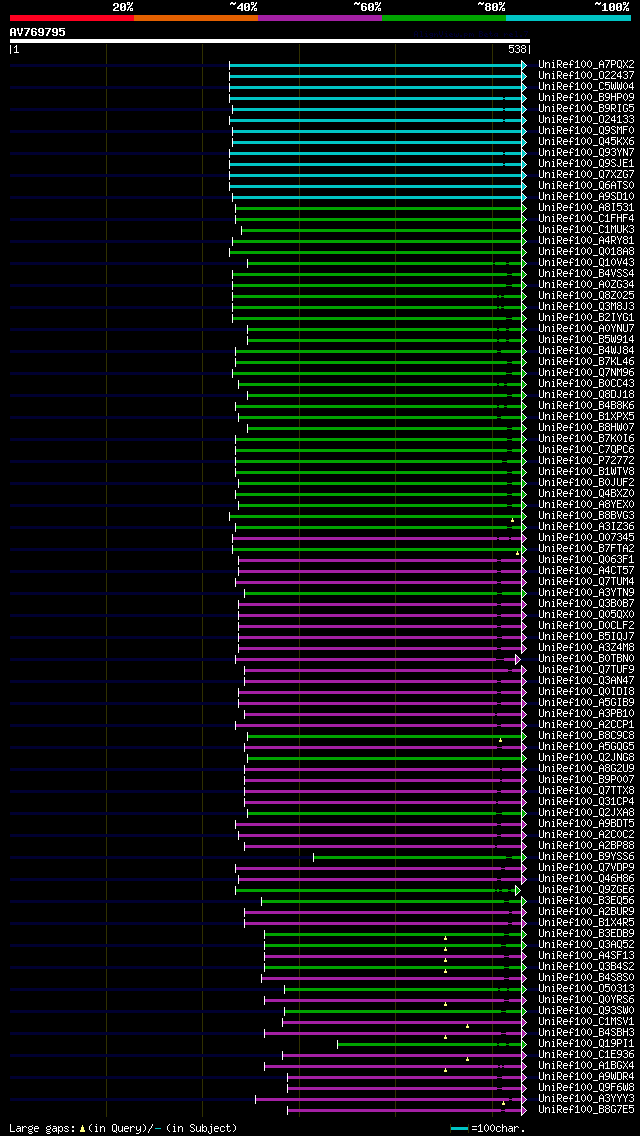This screenshot has height=1136, width=640.
Task: Click UniRef100_Q3AN47 label
Action: tap(586, 681)
